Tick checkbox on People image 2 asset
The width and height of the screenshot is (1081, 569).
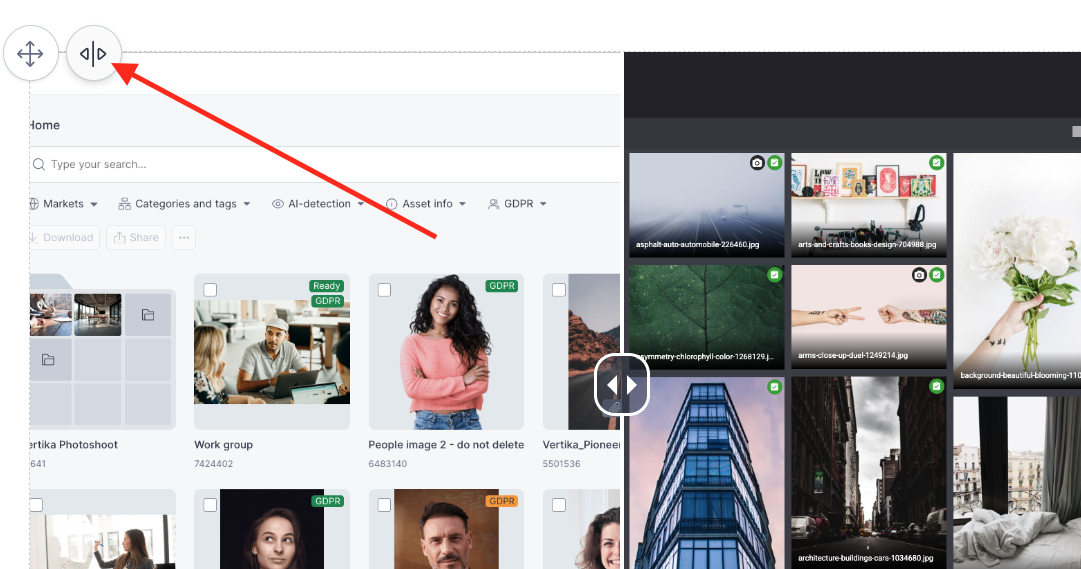tap(385, 290)
